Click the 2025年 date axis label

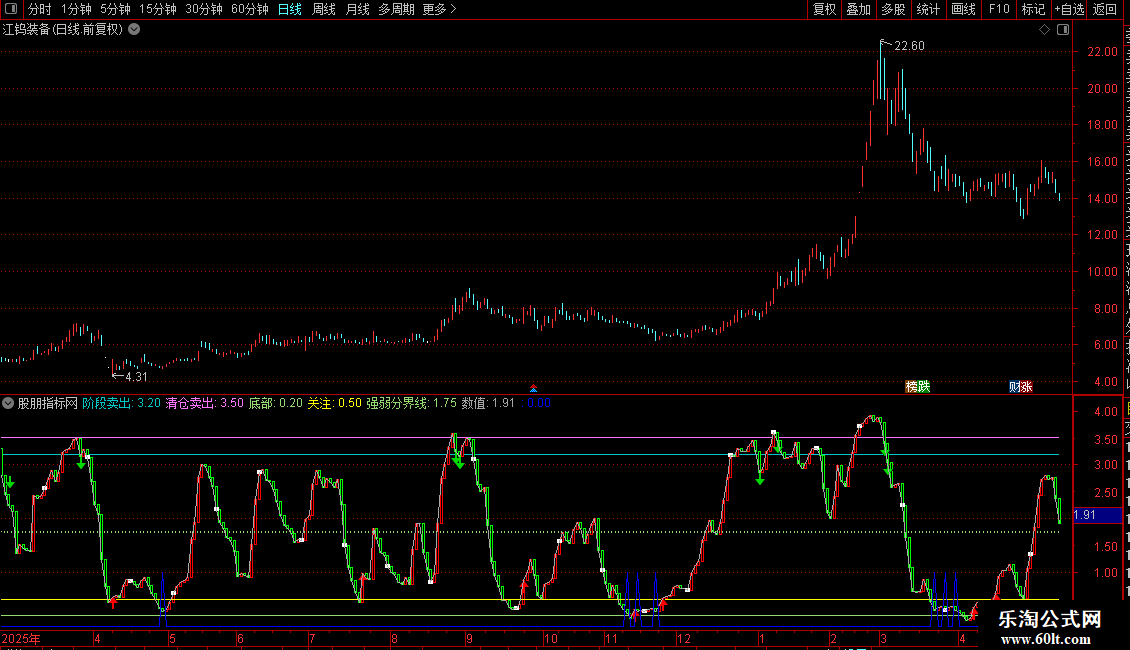pyautogui.click(x=21, y=639)
